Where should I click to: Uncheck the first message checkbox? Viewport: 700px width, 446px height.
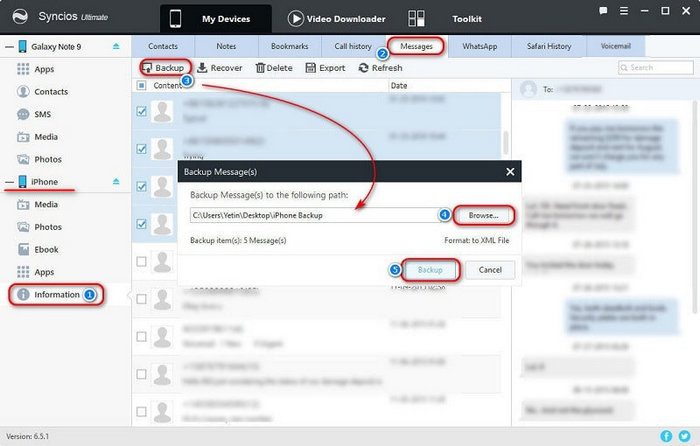(141, 111)
